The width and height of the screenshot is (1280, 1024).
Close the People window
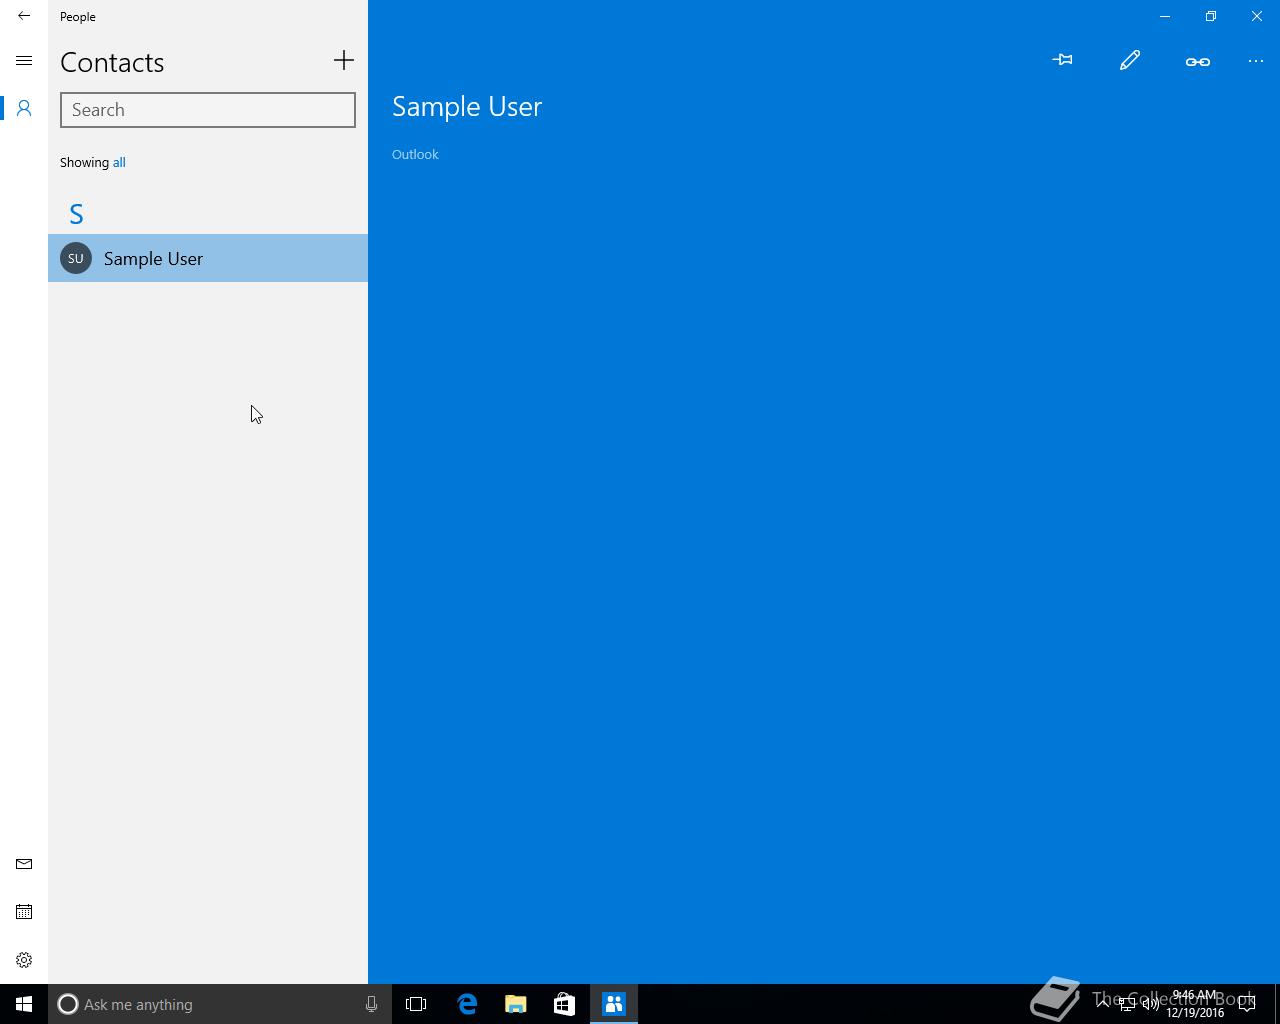click(x=1257, y=16)
